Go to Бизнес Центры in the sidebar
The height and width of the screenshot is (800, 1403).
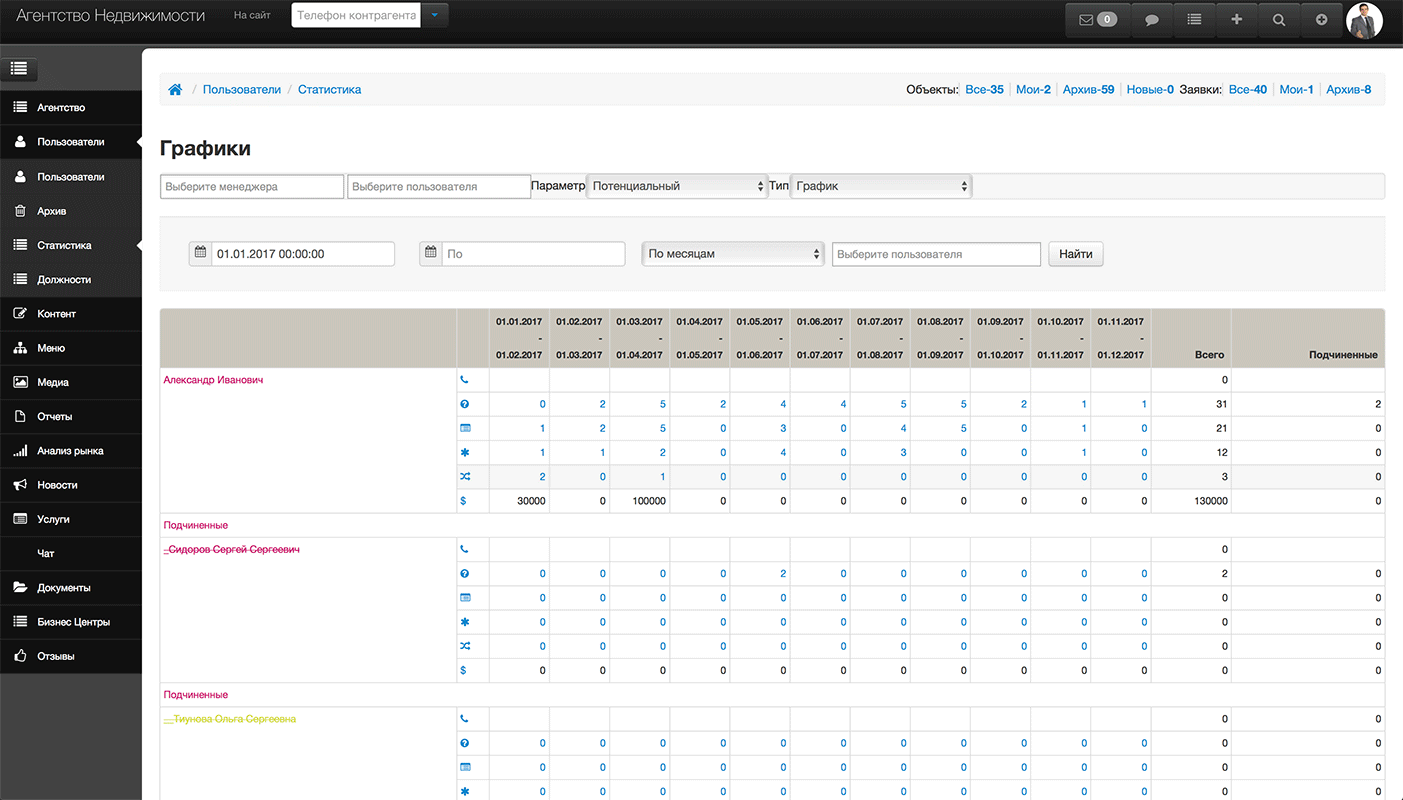coord(73,622)
